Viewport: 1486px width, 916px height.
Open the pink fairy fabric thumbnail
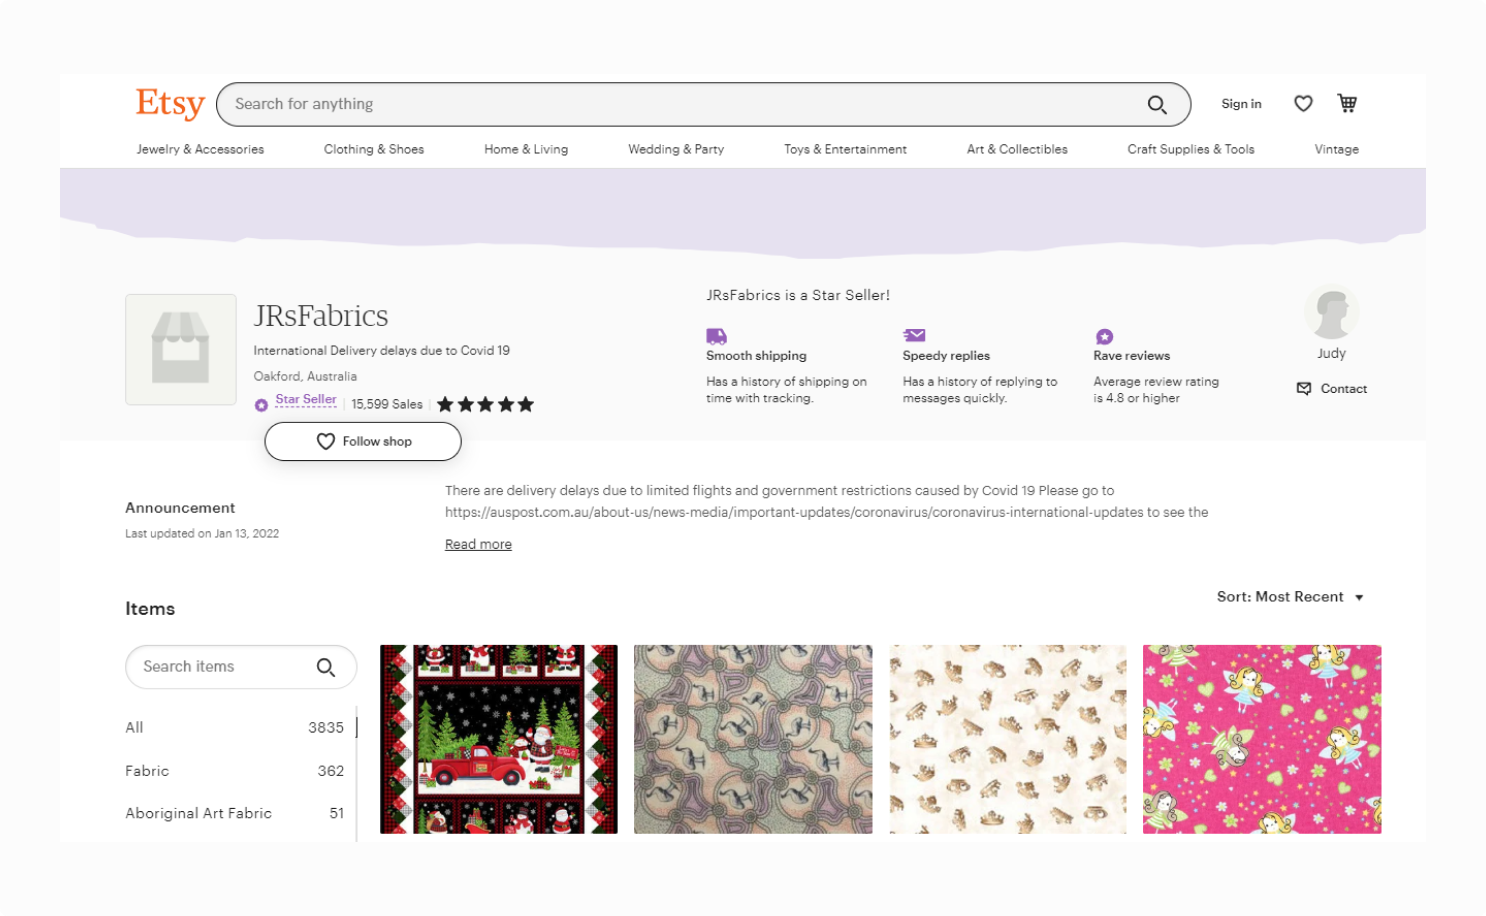click(1262, 739)
